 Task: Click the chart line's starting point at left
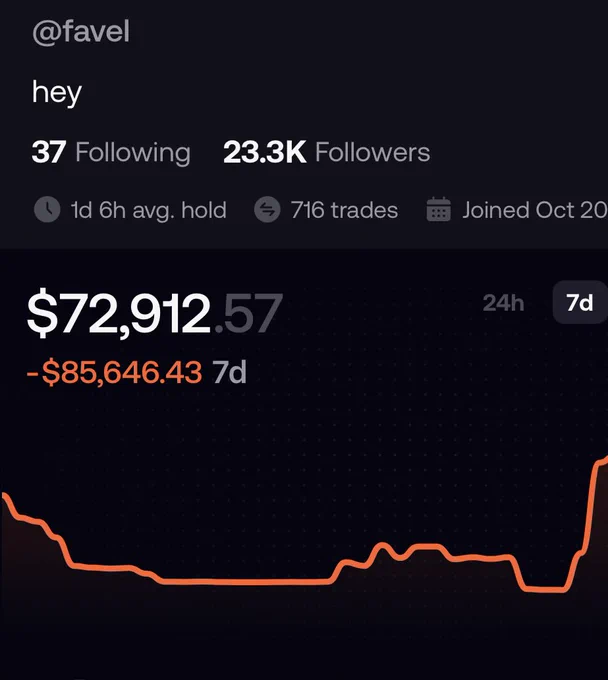(4, 497)
